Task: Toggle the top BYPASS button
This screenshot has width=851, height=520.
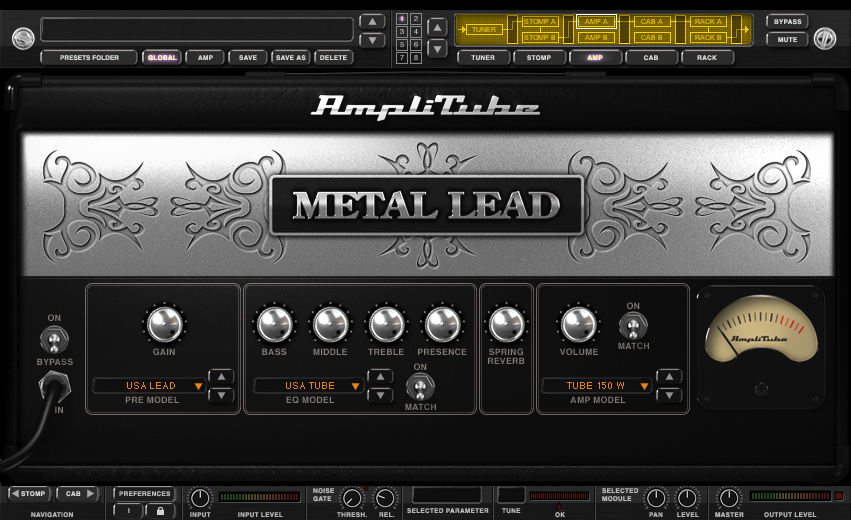Action: point(787,22)
